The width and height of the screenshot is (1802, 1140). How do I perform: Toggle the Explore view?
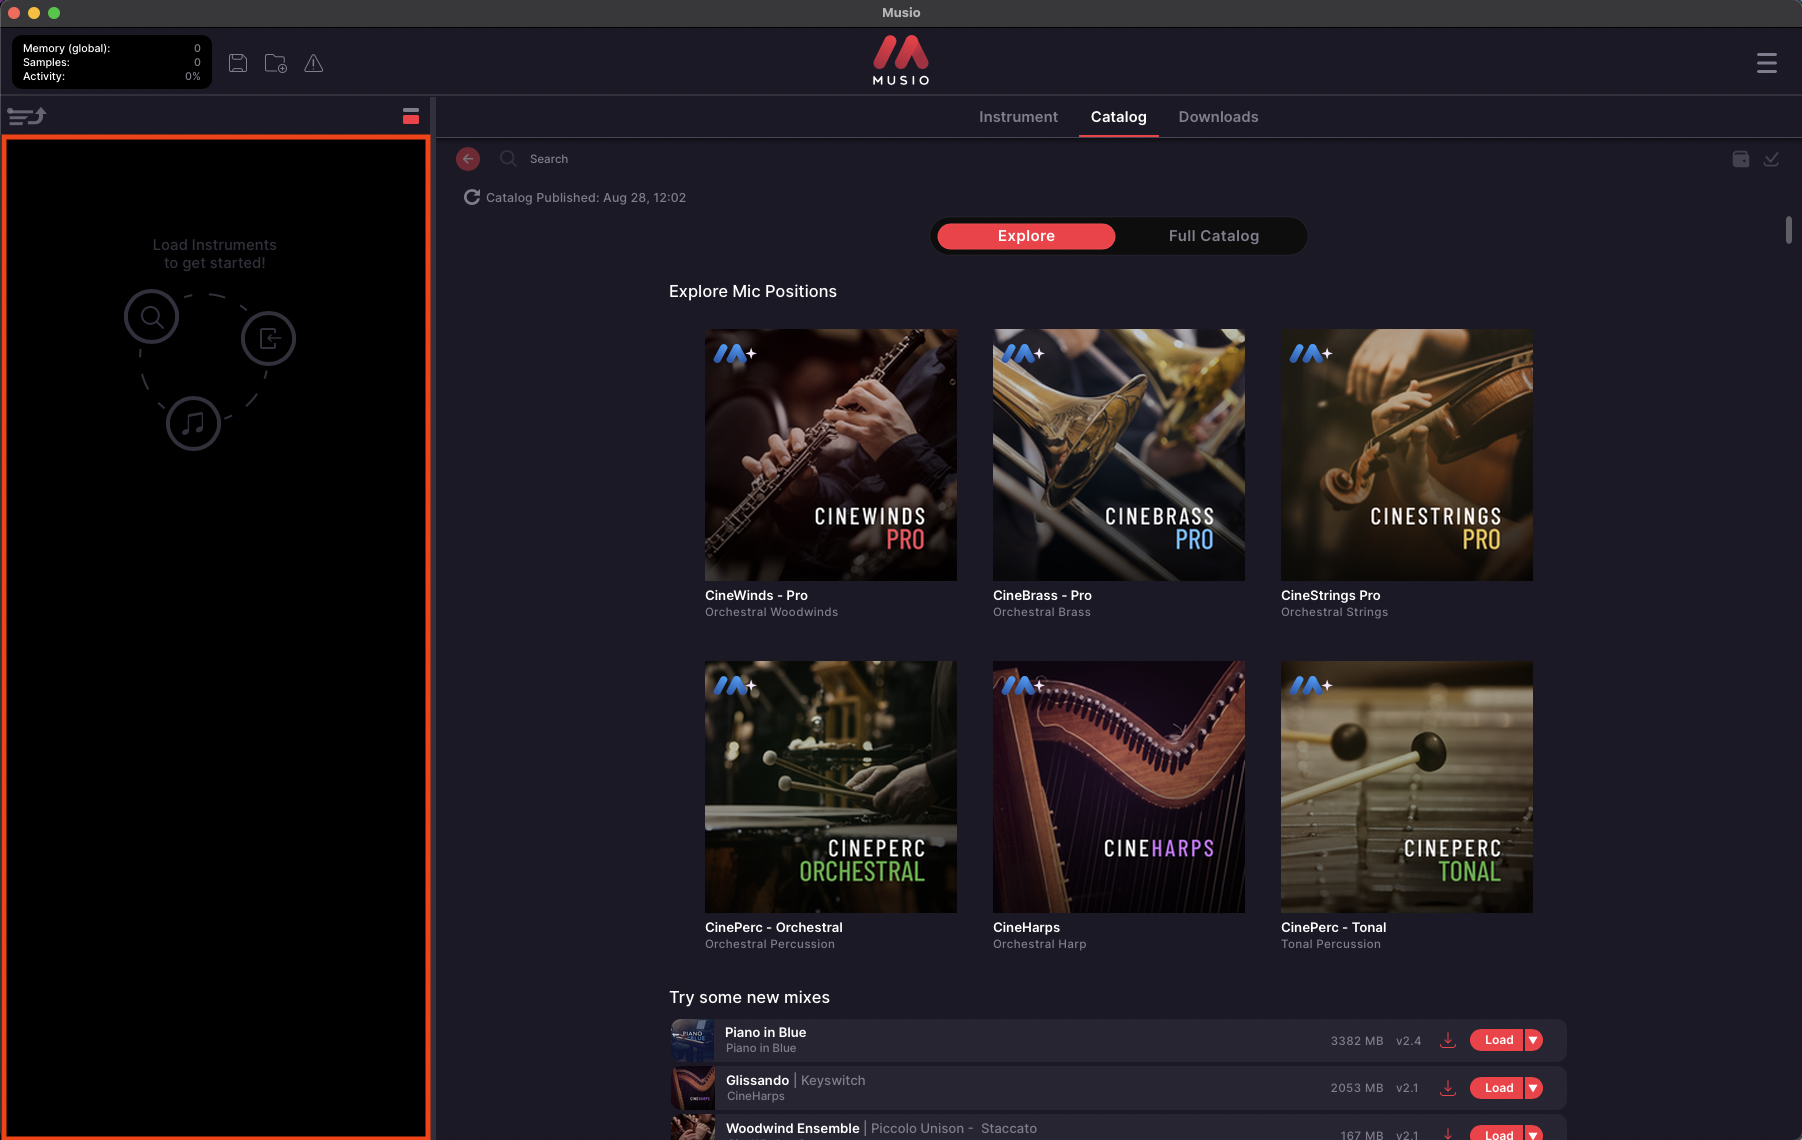click(1026, 236)
